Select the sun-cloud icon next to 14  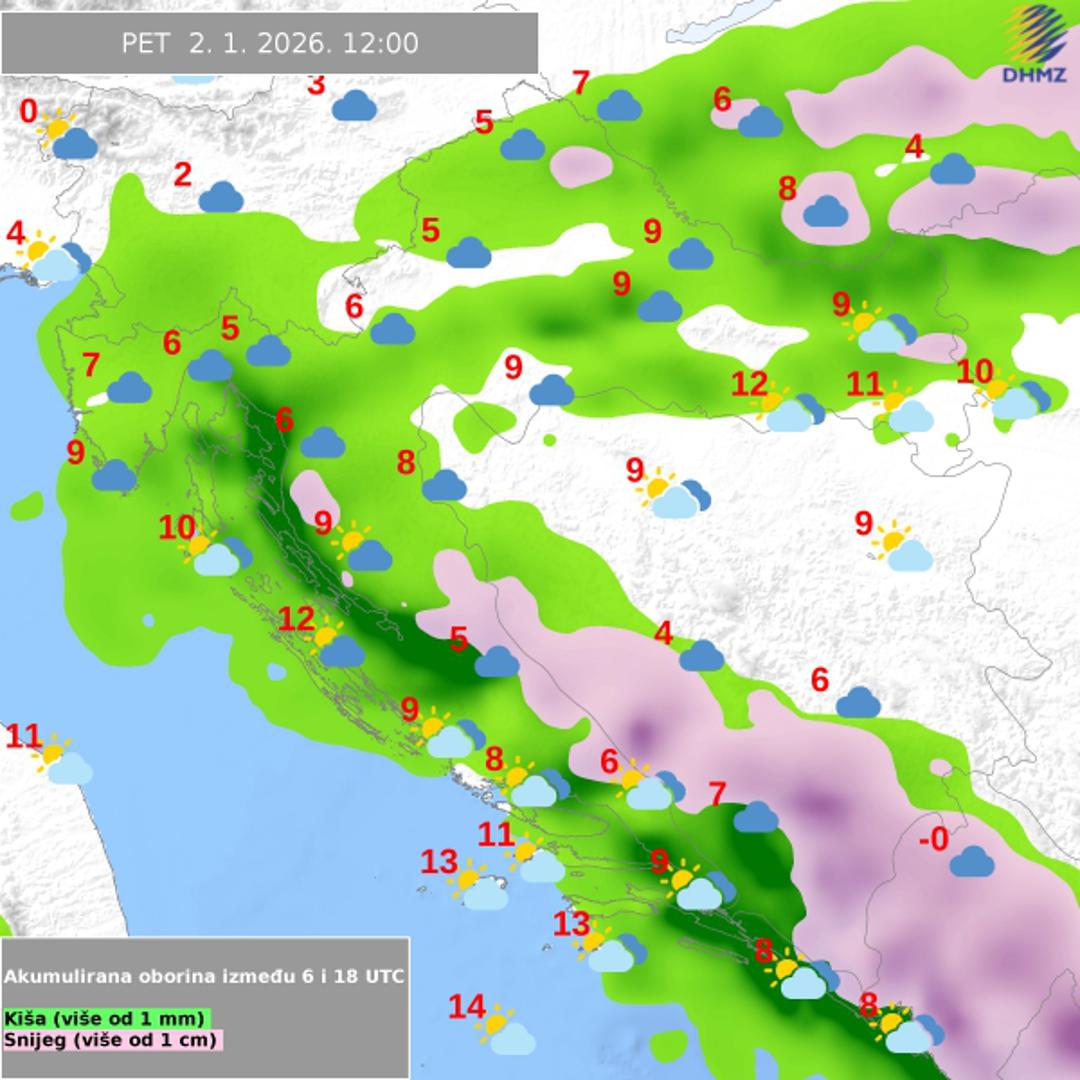click(505, 1032)
